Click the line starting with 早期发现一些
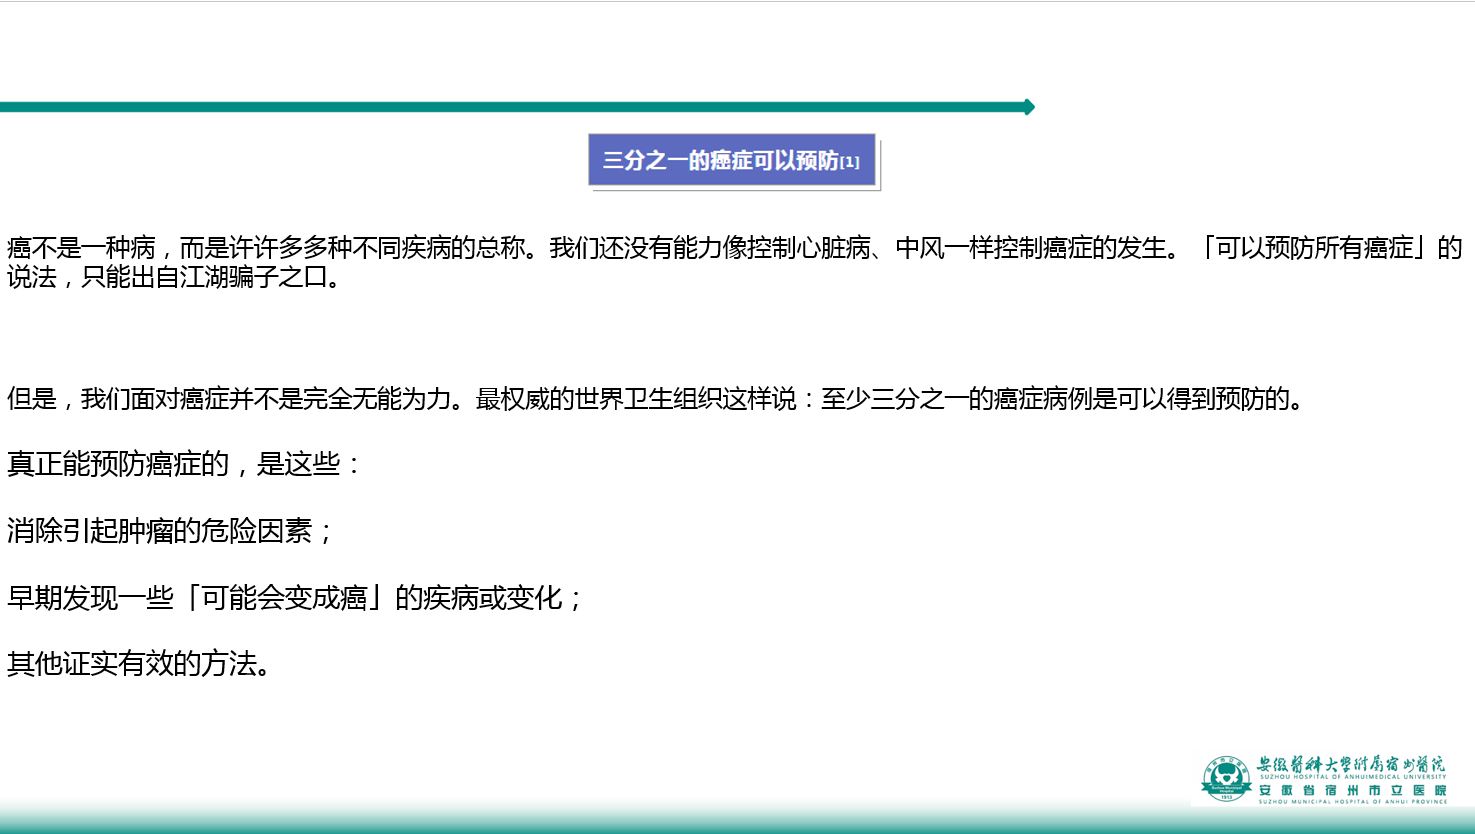Viewport: 1475px width, 834px height. click(294, 598)
